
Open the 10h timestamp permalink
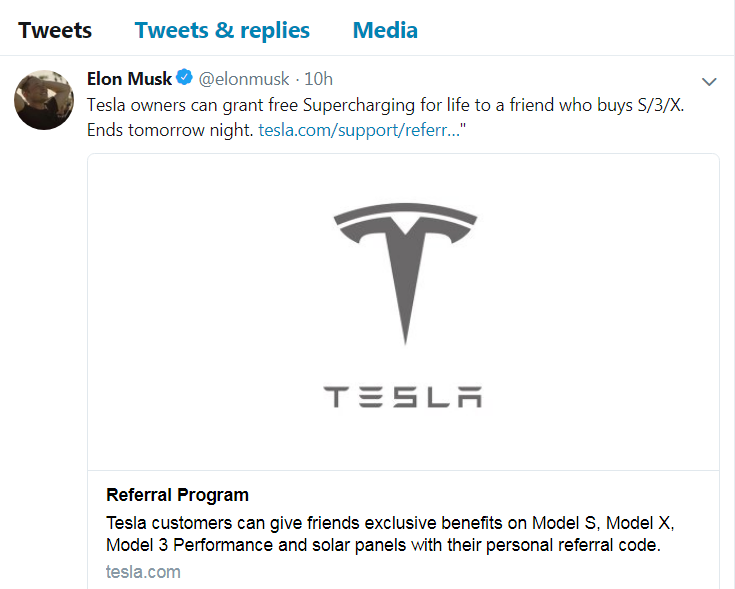318,79
